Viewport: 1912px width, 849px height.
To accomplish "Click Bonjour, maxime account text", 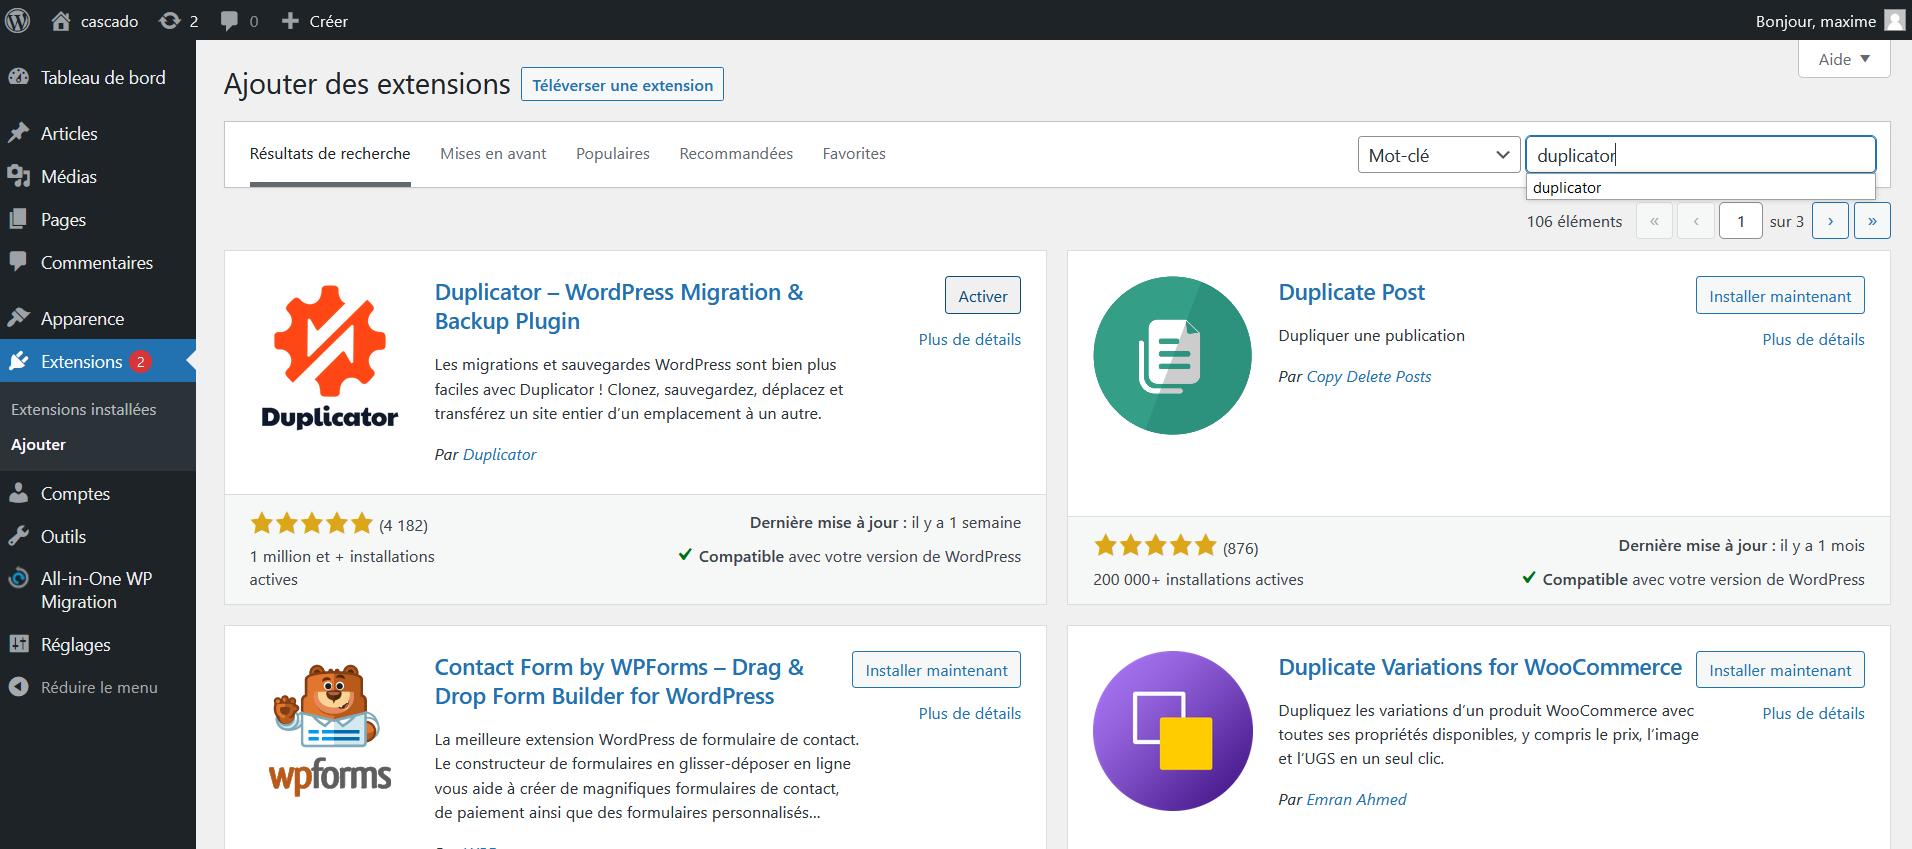I will [x=1815, y=21].
